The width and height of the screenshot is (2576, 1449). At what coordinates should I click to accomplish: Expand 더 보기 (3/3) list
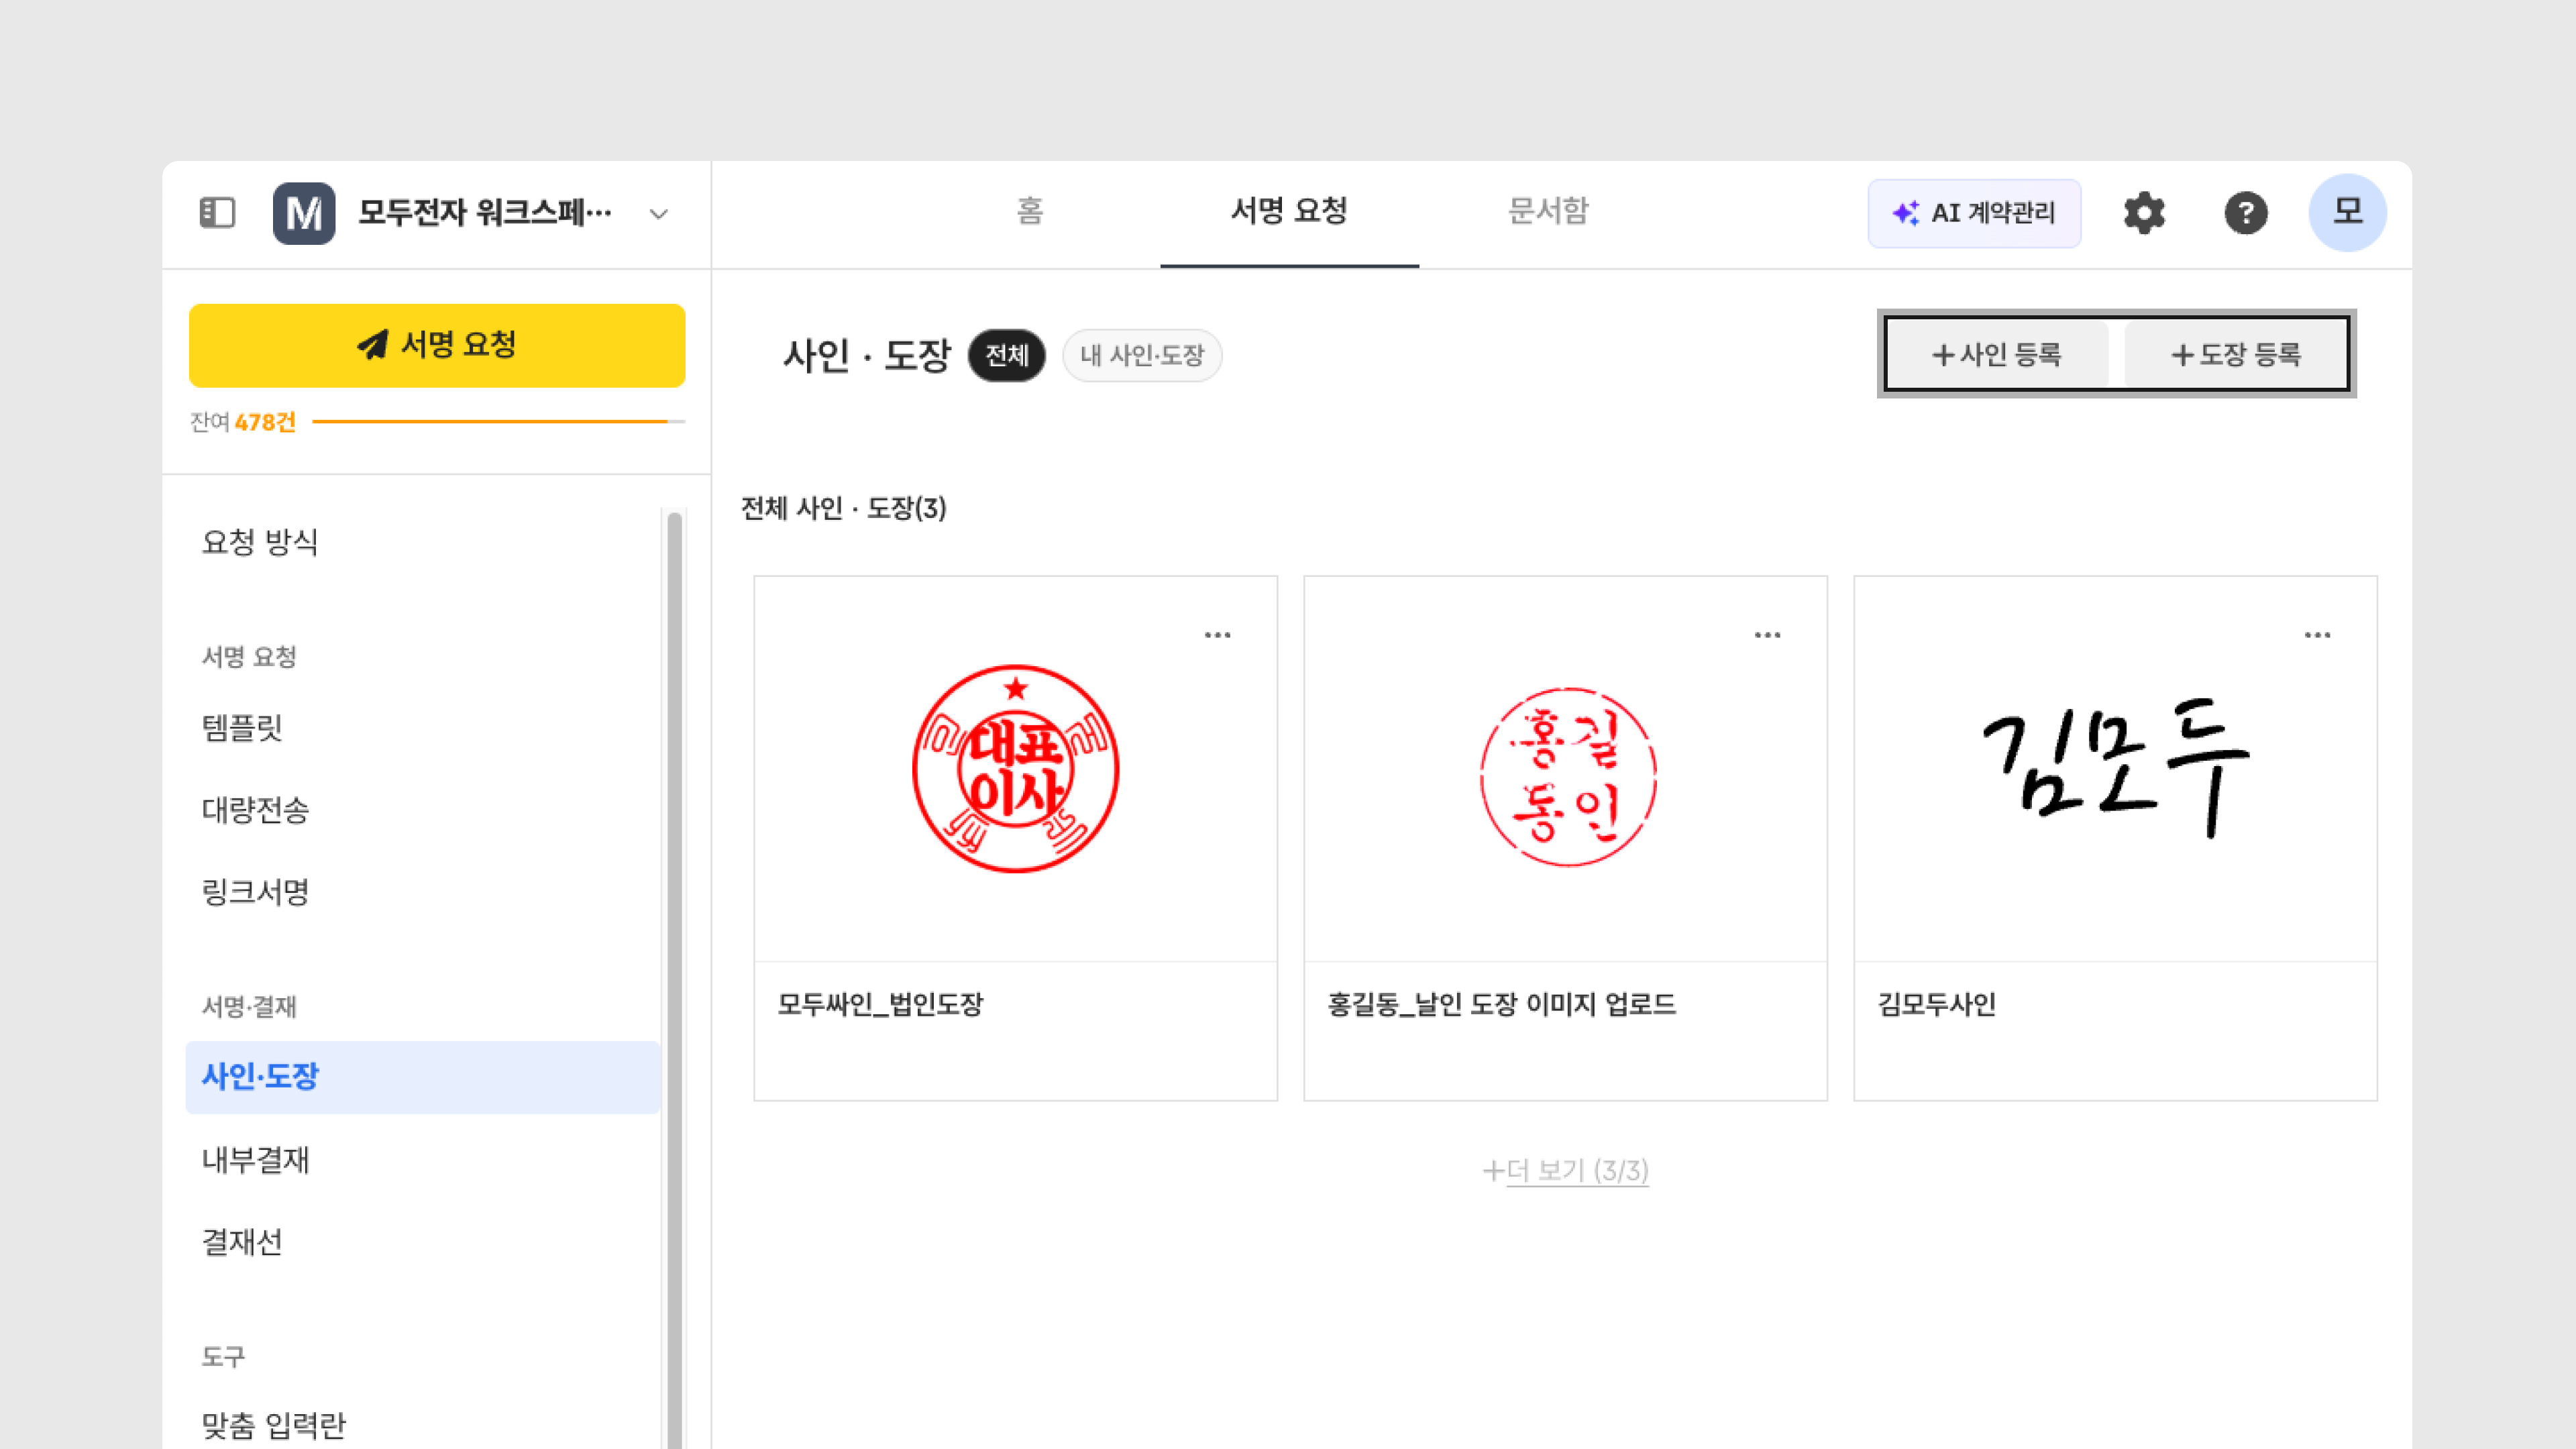[x=1565, y=1170]
